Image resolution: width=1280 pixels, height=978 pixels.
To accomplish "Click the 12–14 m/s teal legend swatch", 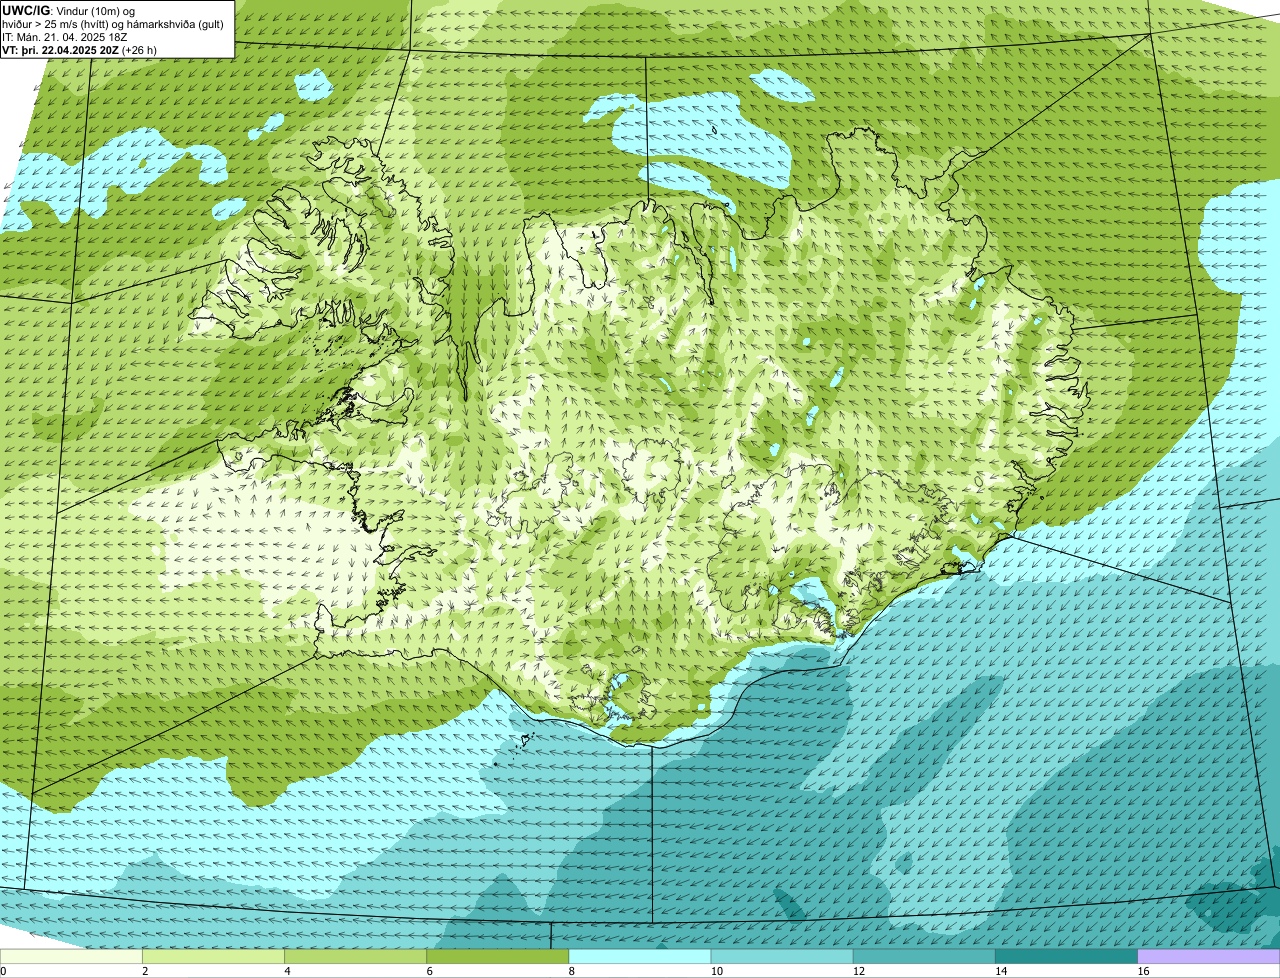I will pyautogui.click(x=925, y=956).
